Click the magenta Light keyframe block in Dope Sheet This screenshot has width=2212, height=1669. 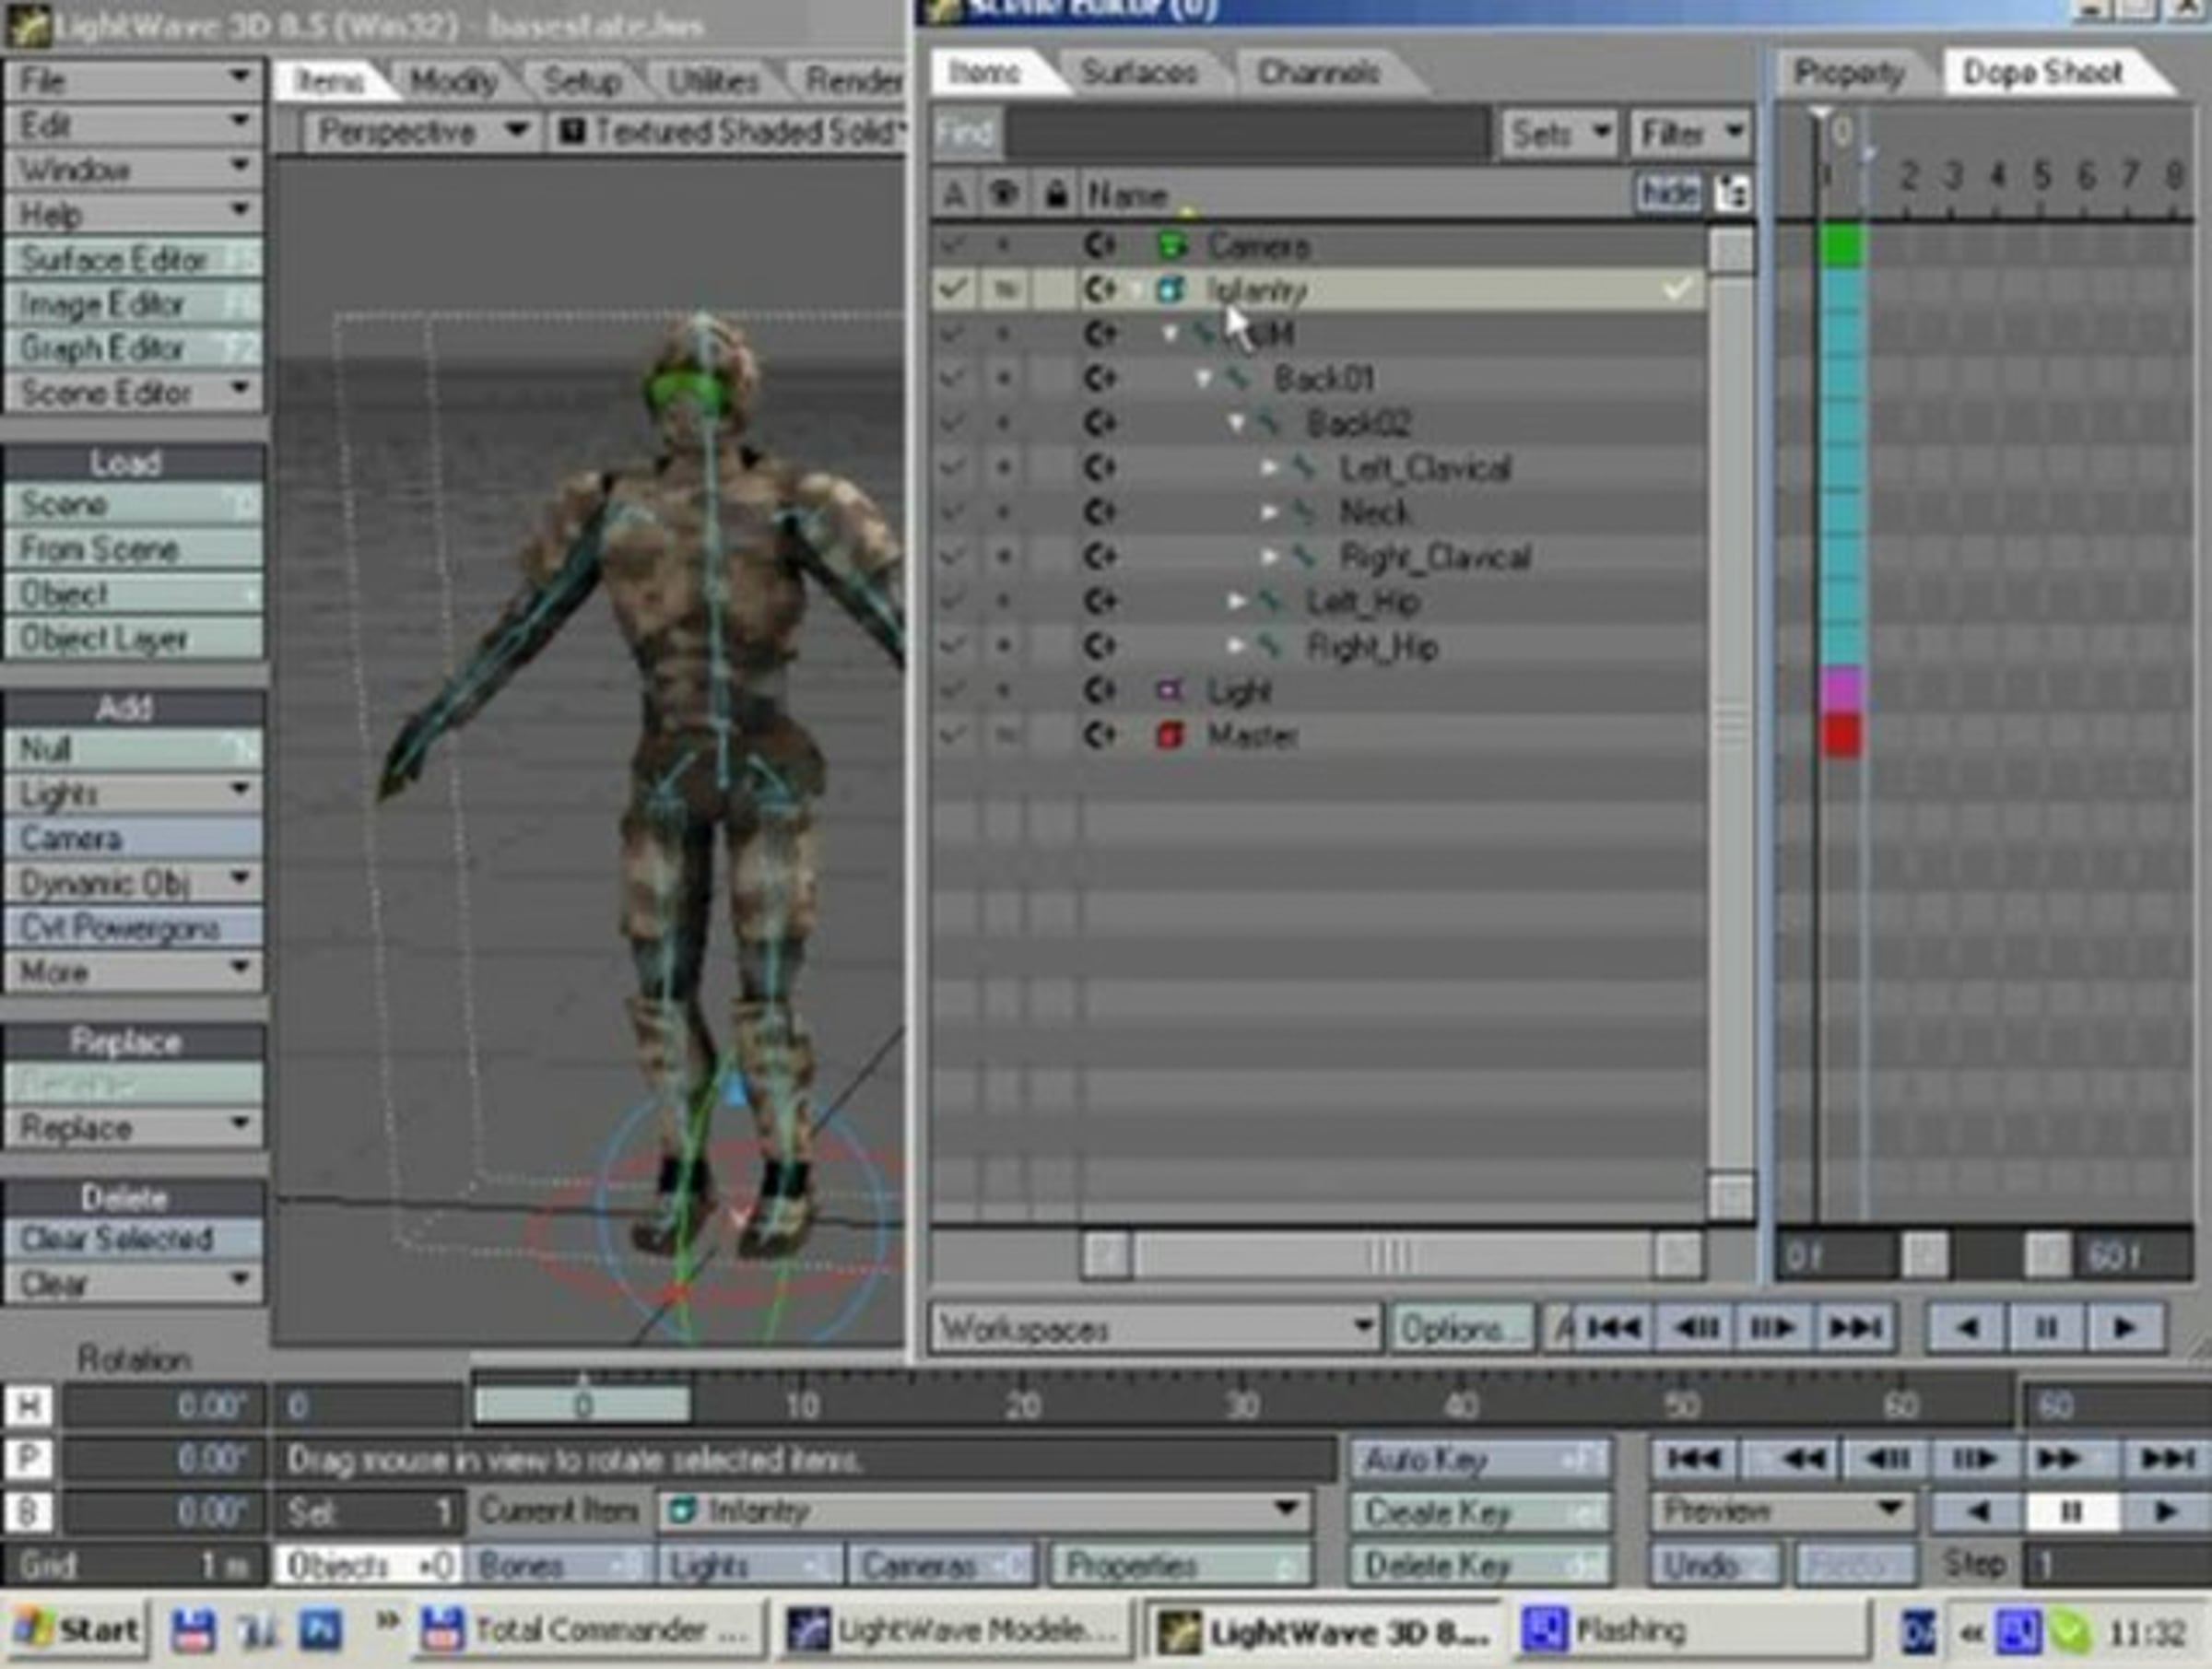point(1841,690)
